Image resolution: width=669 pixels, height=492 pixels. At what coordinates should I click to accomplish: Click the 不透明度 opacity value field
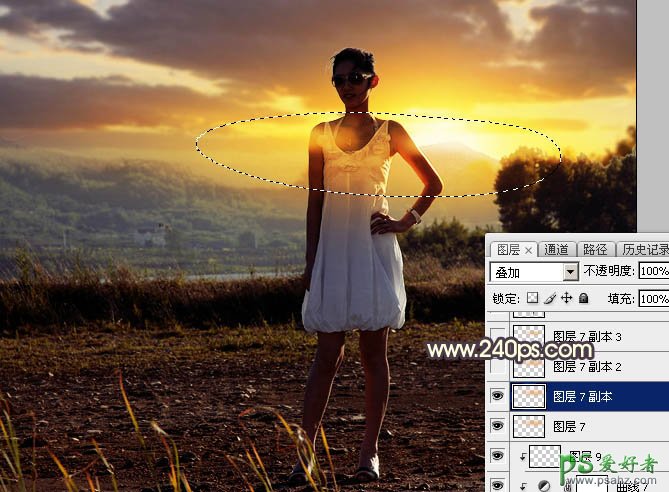tap(653, 272)
